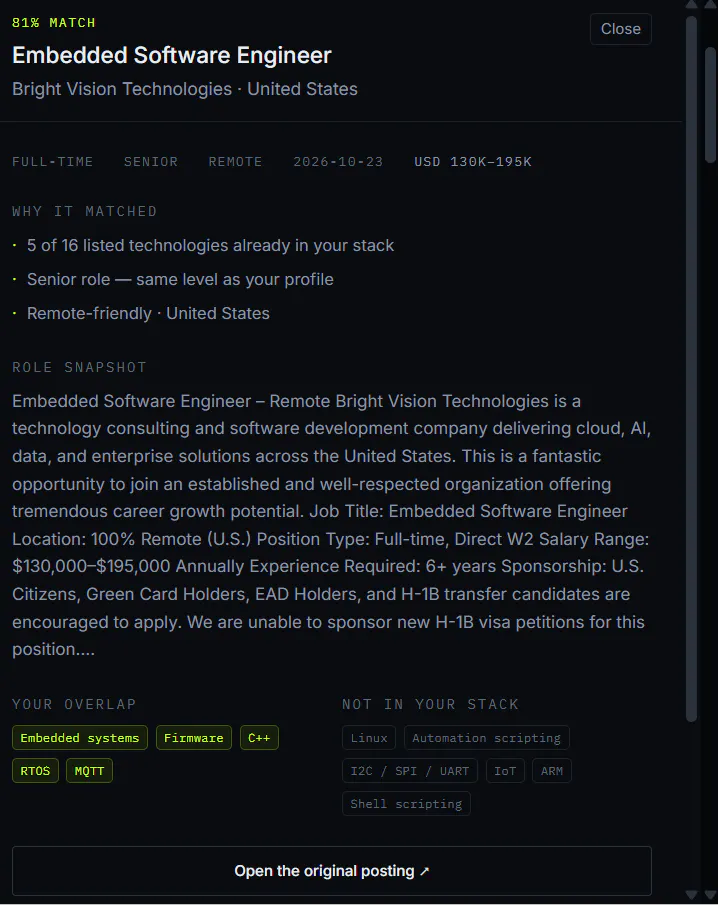The height and width of the screenshot is (905, 718).
Task: Click the SENIOR level label
Action: pyautogui.click(x=151, y=162)
